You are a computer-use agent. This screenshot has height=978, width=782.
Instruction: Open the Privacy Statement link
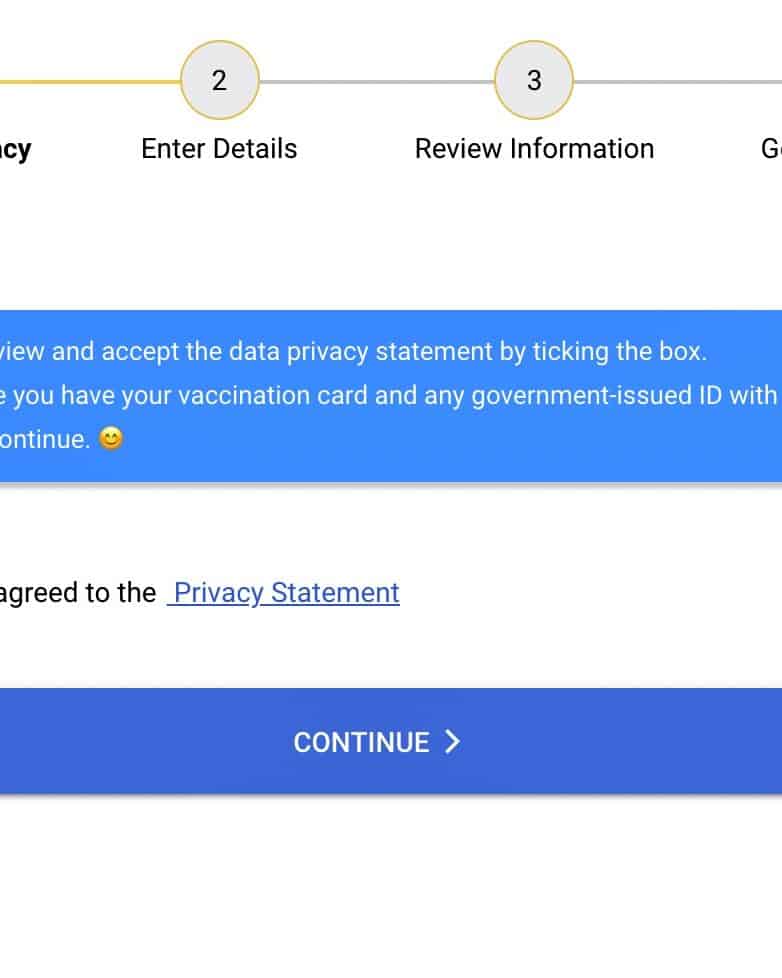286,593
